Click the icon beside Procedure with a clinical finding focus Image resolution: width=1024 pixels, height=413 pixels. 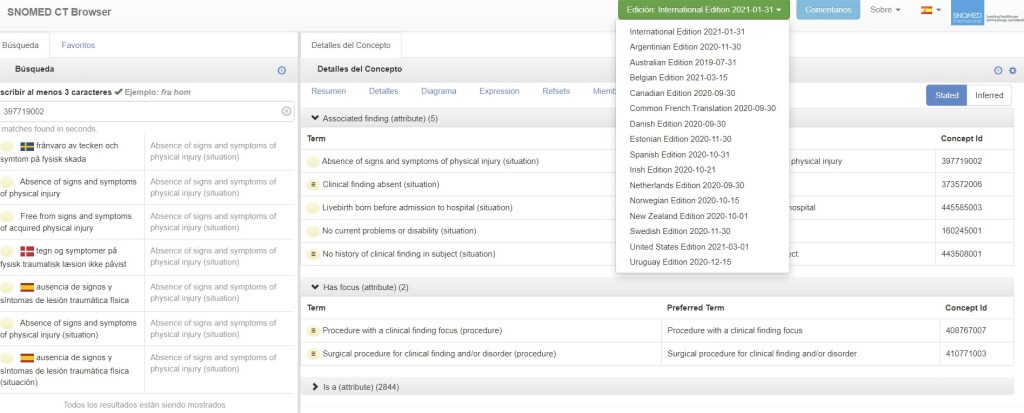[x=313, y=330]
